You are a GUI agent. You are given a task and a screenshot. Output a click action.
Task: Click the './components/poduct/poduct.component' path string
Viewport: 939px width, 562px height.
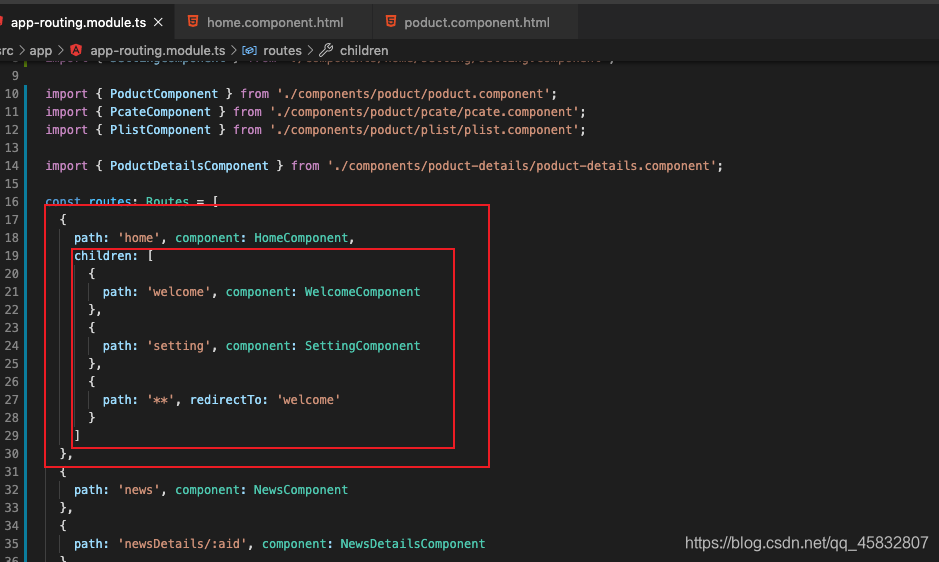tap(413, 93)
